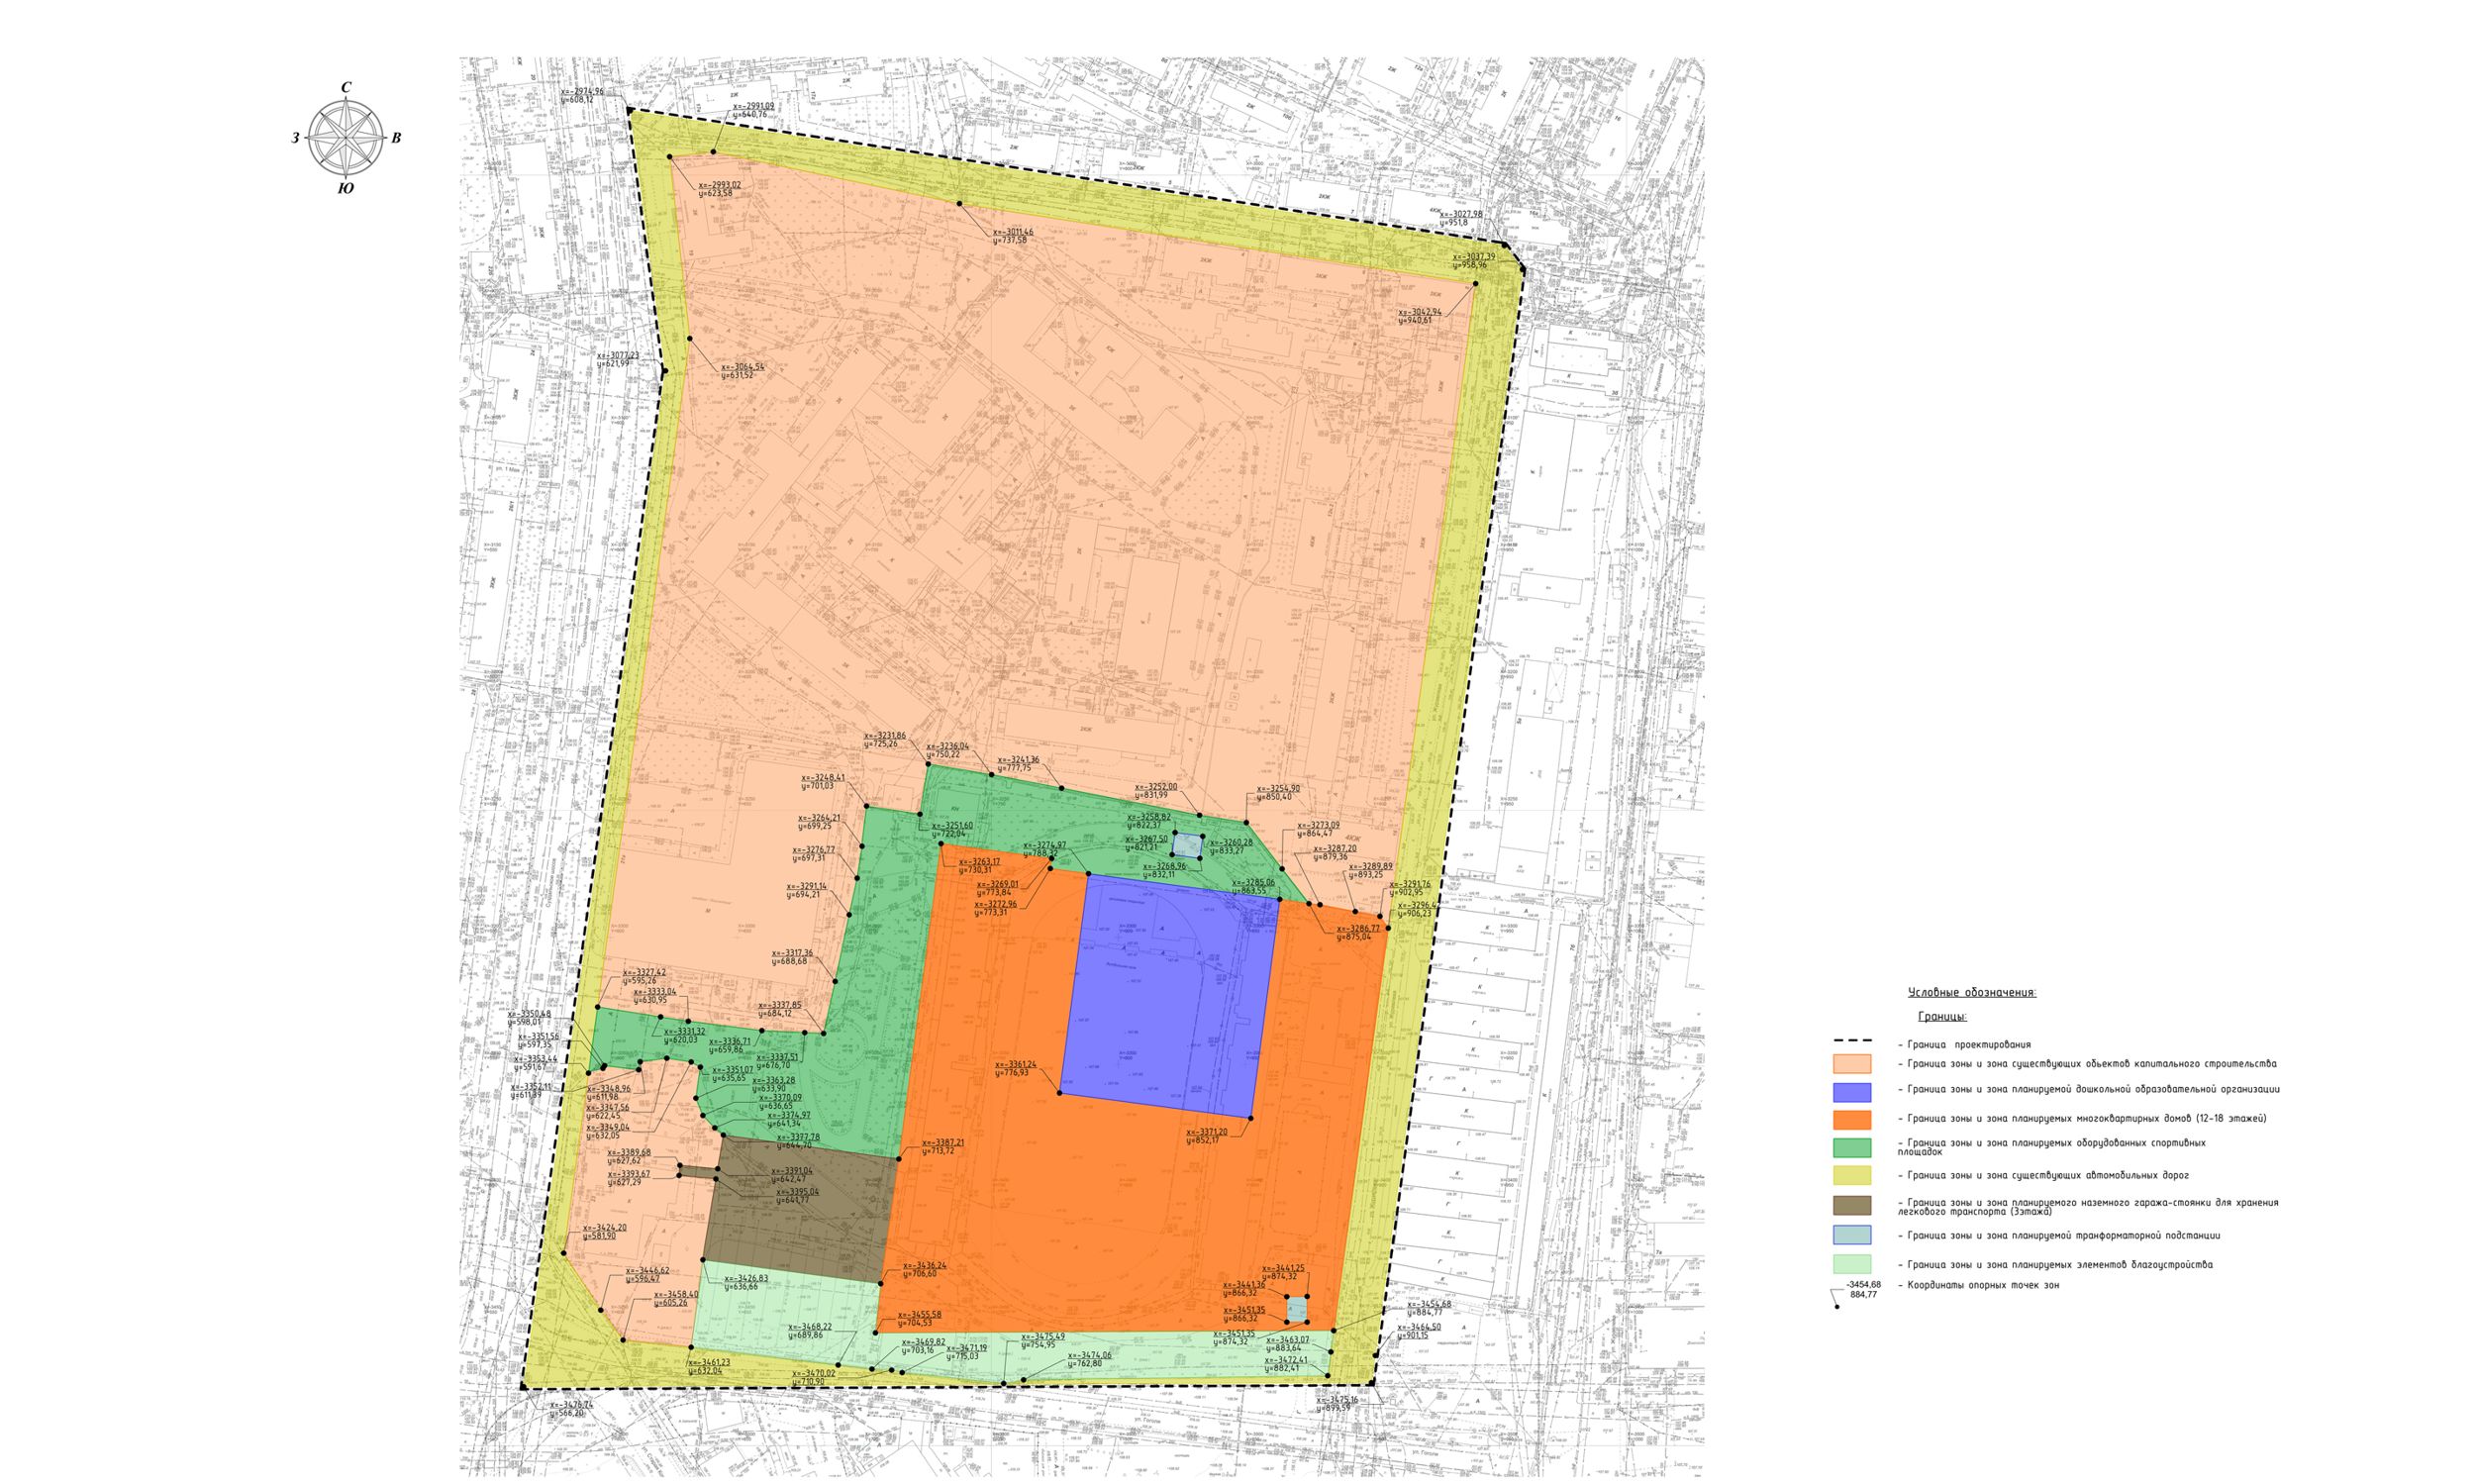Screen dimensions: 2476x1484
Task: Click the southern transformer substation square on map
Action: point(1297,1309)
